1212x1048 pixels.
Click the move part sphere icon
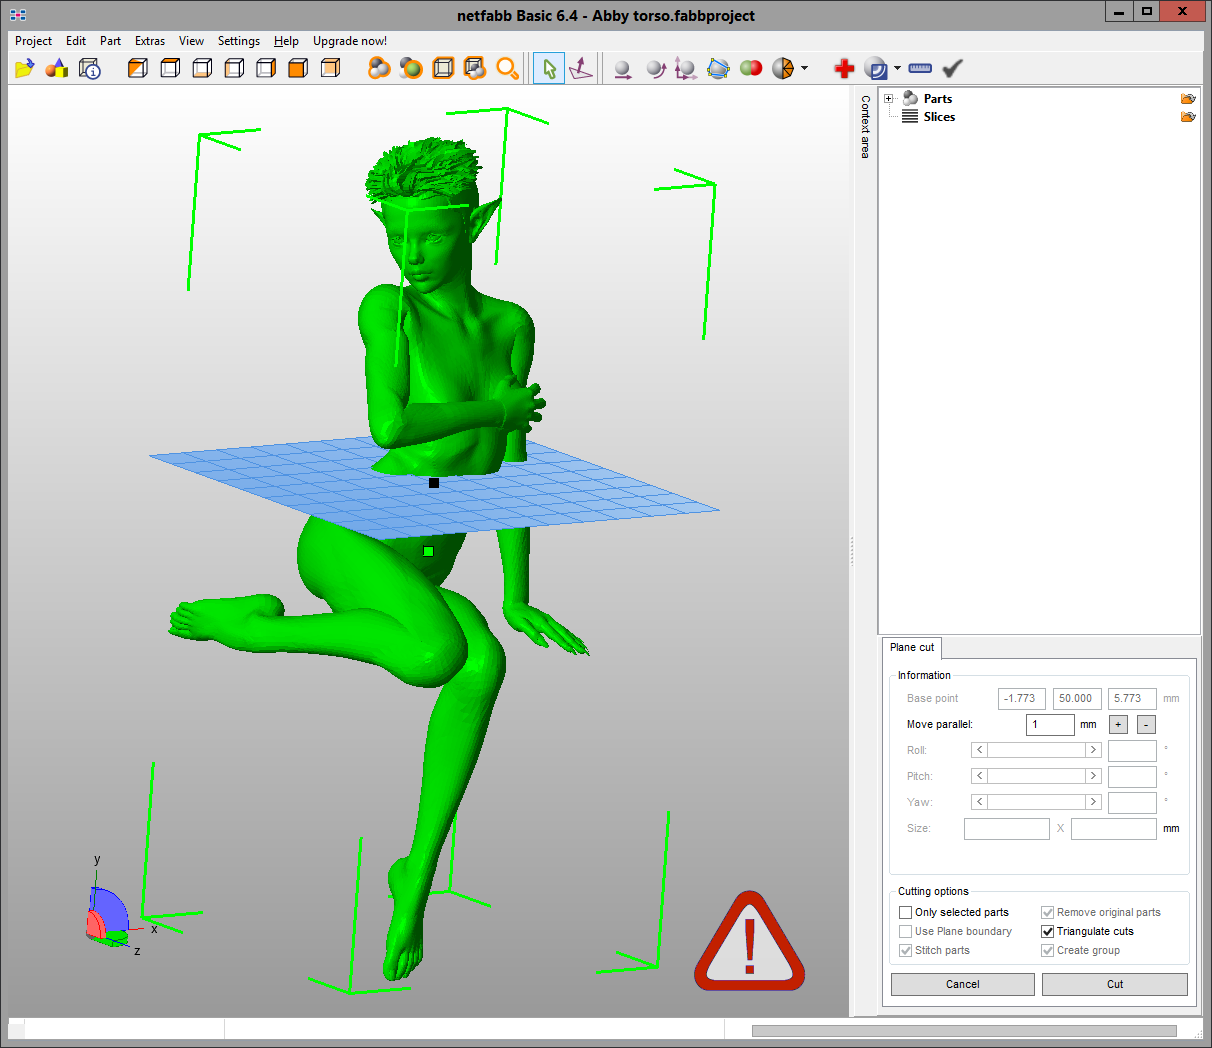pos(622,68)
